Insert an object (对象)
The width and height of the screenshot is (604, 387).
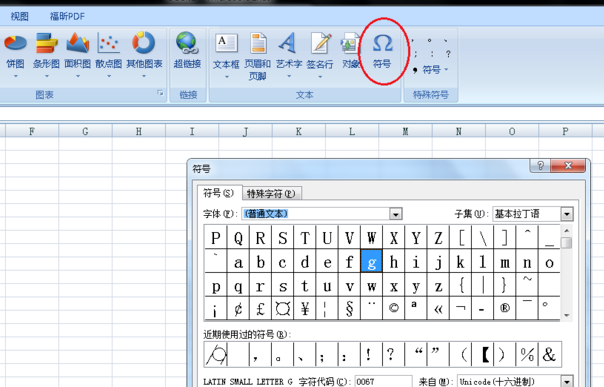click(350, 50)
